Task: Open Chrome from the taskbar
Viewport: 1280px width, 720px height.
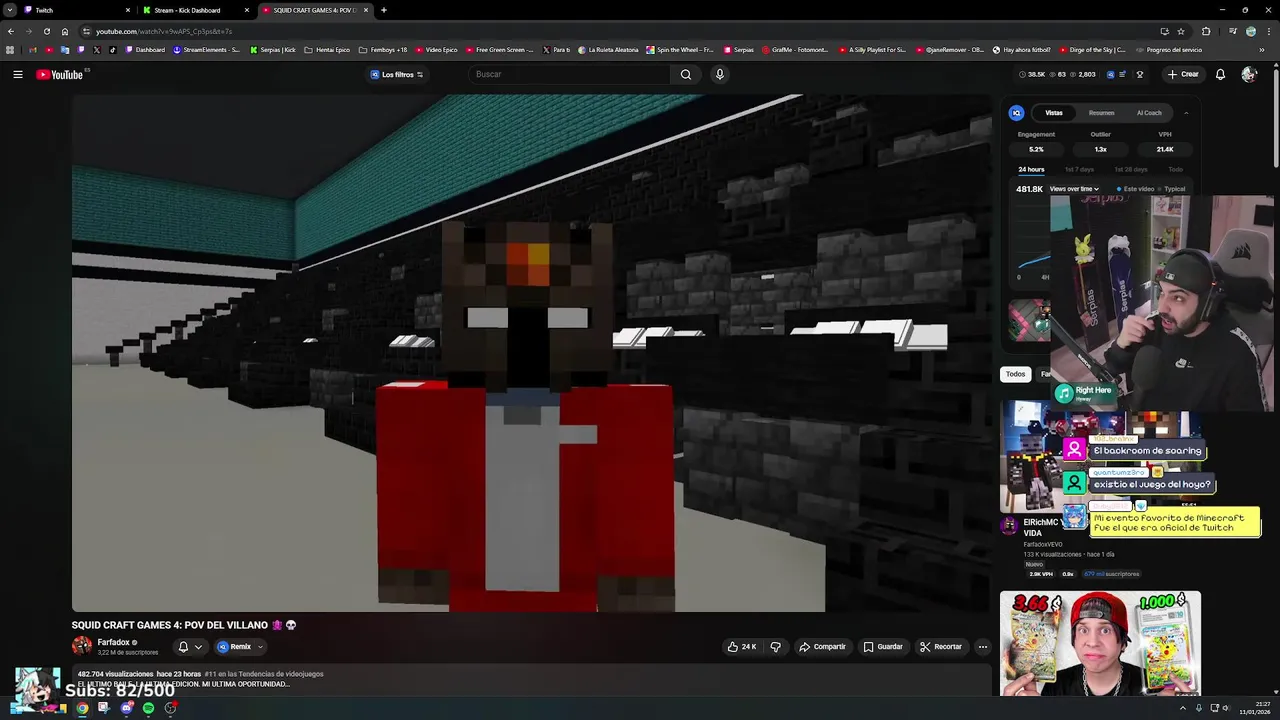Action: click(x=82, y=708)
